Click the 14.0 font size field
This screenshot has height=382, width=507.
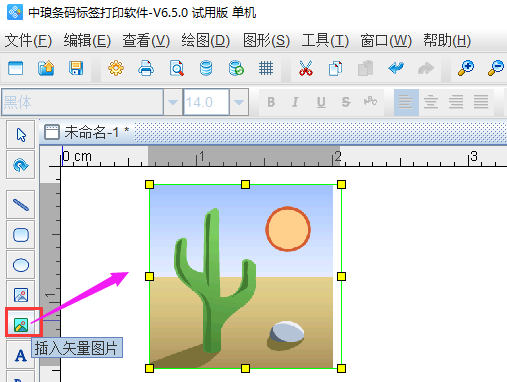point(206,102)
